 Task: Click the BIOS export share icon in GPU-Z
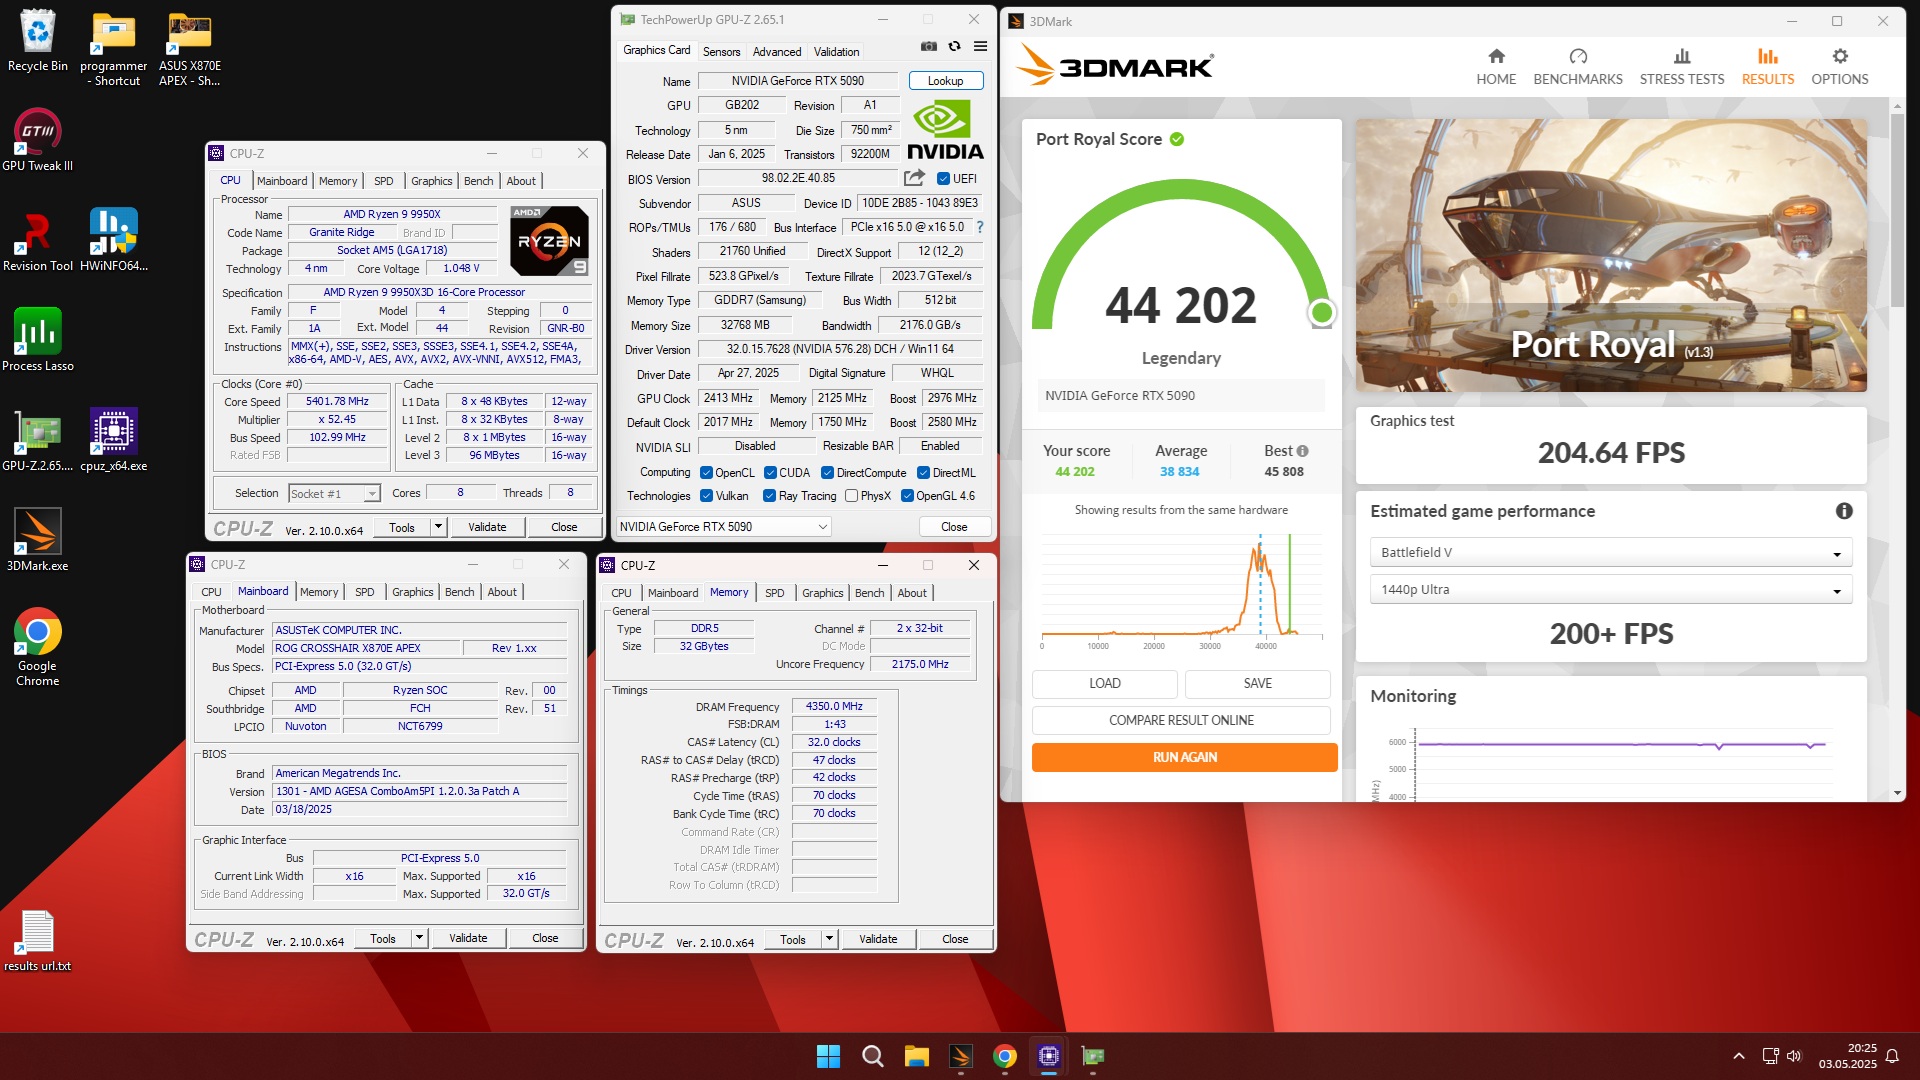(914, 178)
